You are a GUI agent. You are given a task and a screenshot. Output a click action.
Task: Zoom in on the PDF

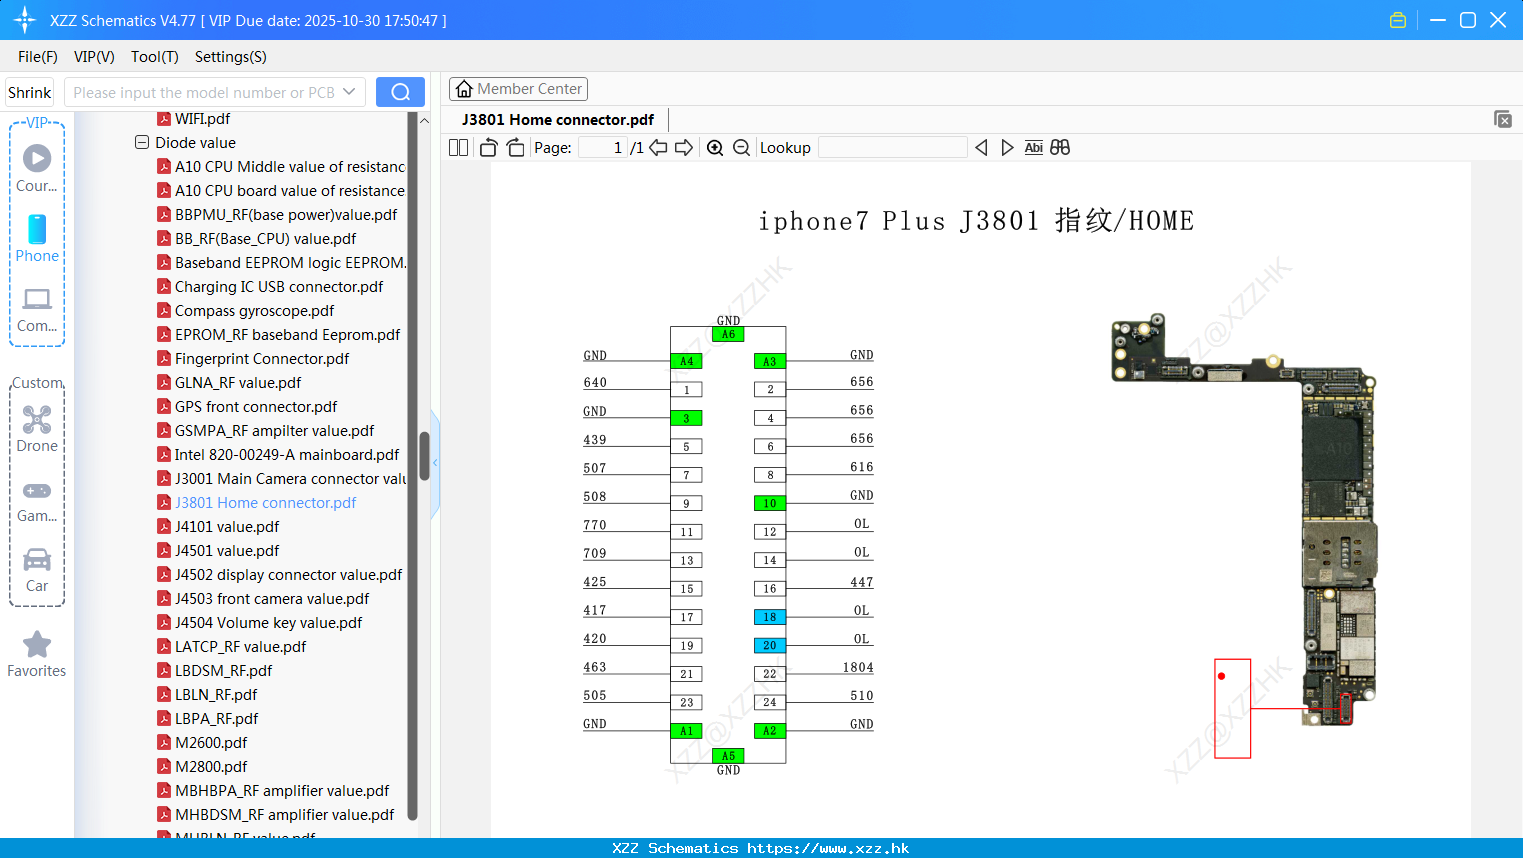point(715,148)
